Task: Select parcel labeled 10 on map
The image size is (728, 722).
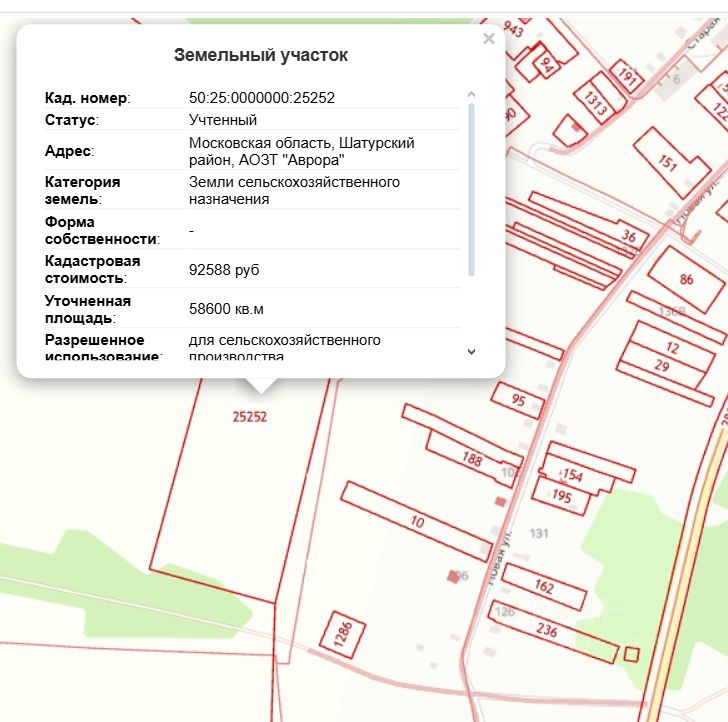Action: [x=416, y=521]
